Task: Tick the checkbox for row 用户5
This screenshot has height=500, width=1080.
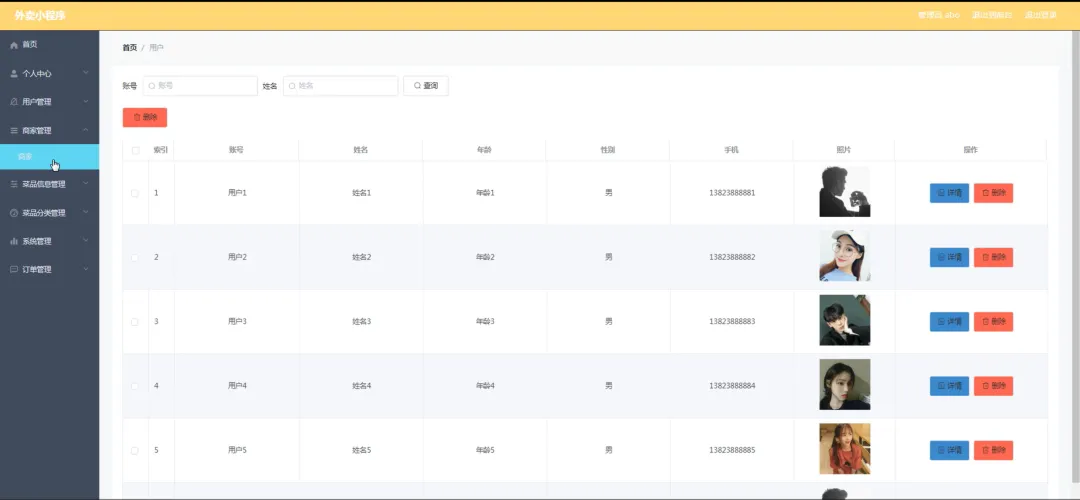Action: pos(135,450)
